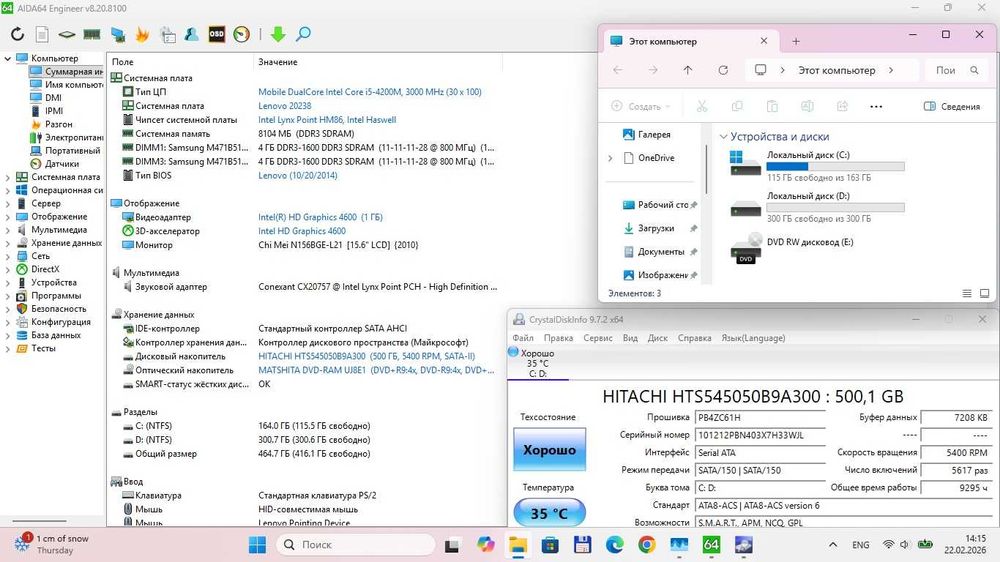Collapse the Компьютер tree node
This screenshot has width=1000, height=562.
pyautogui.click(x=8, y=58)
